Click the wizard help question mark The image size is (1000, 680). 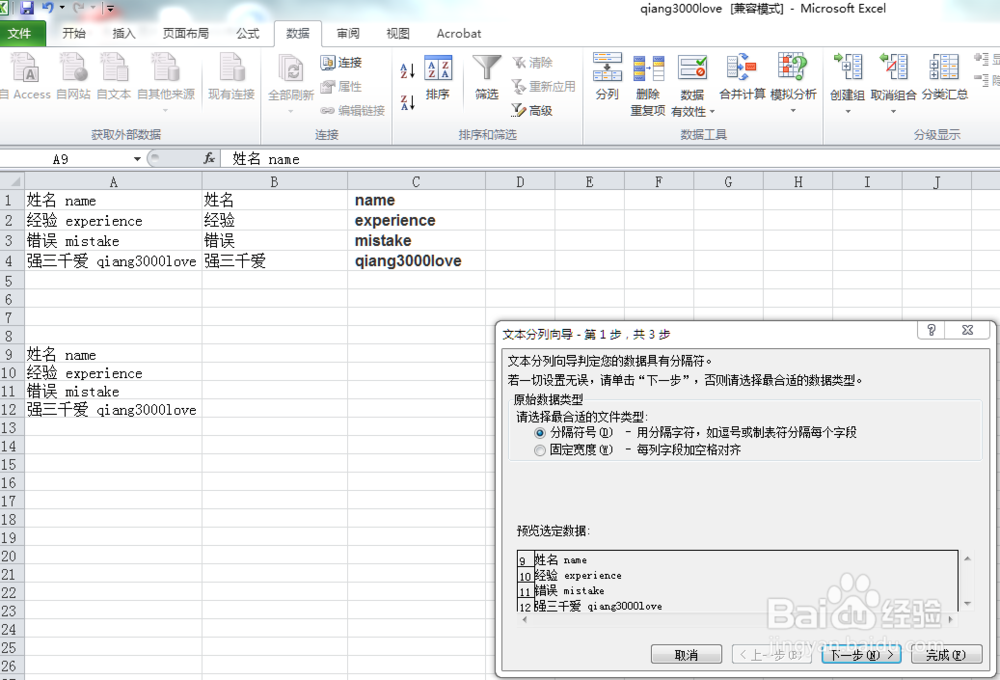pos(931,330)
